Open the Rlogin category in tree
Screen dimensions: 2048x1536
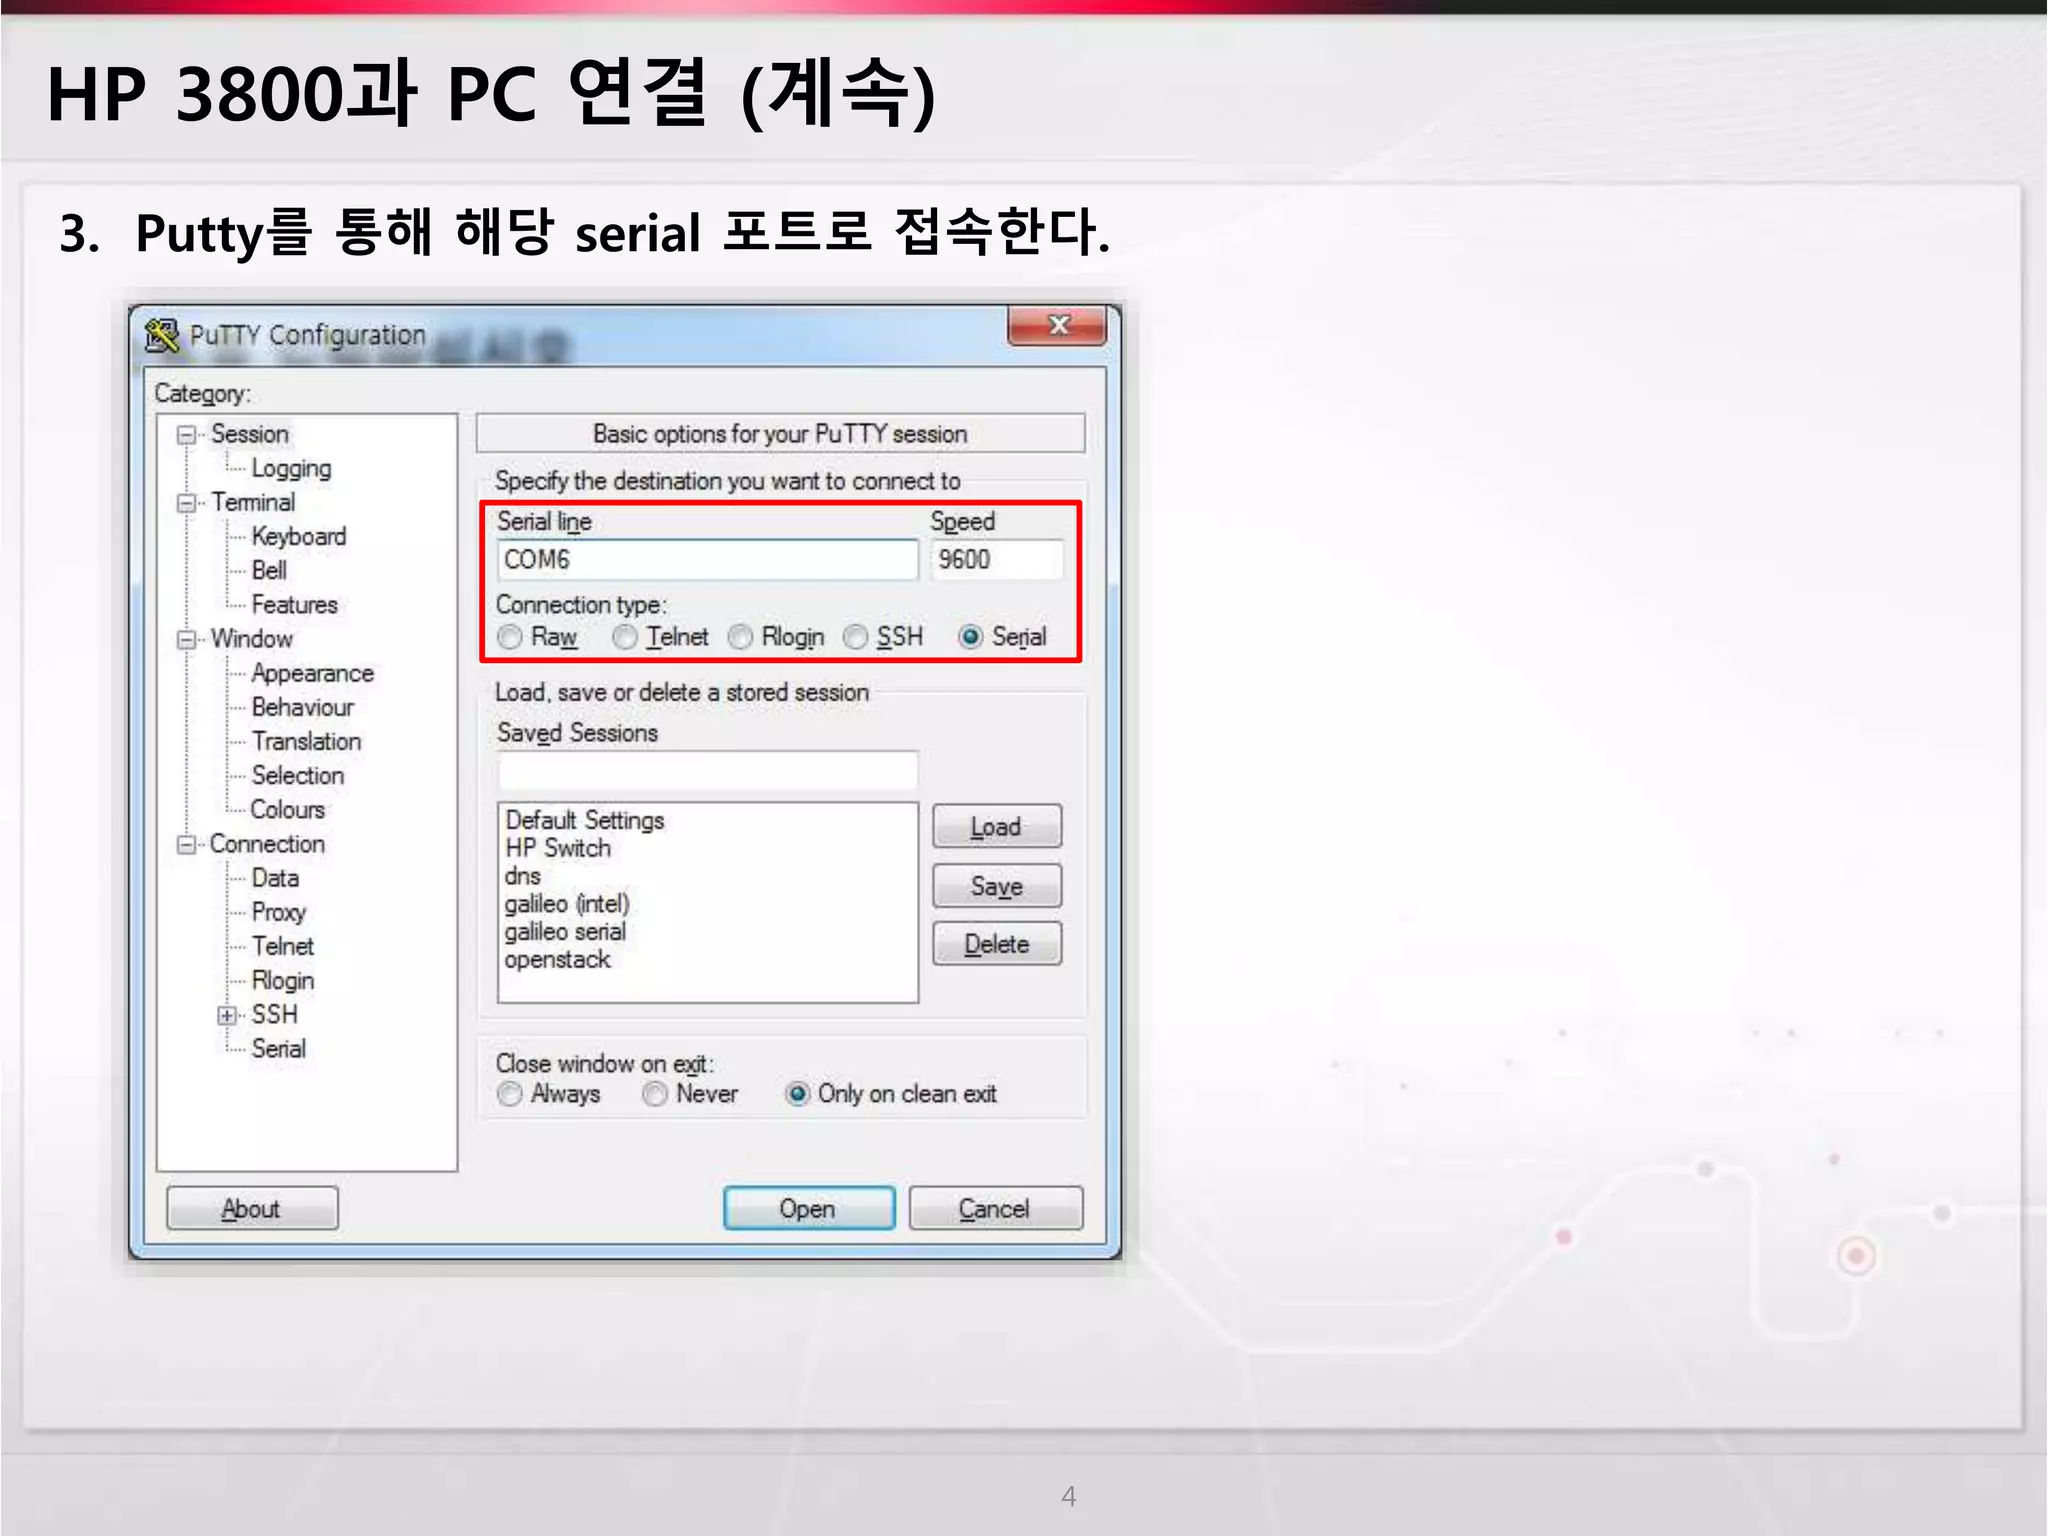tap(282, 981)
